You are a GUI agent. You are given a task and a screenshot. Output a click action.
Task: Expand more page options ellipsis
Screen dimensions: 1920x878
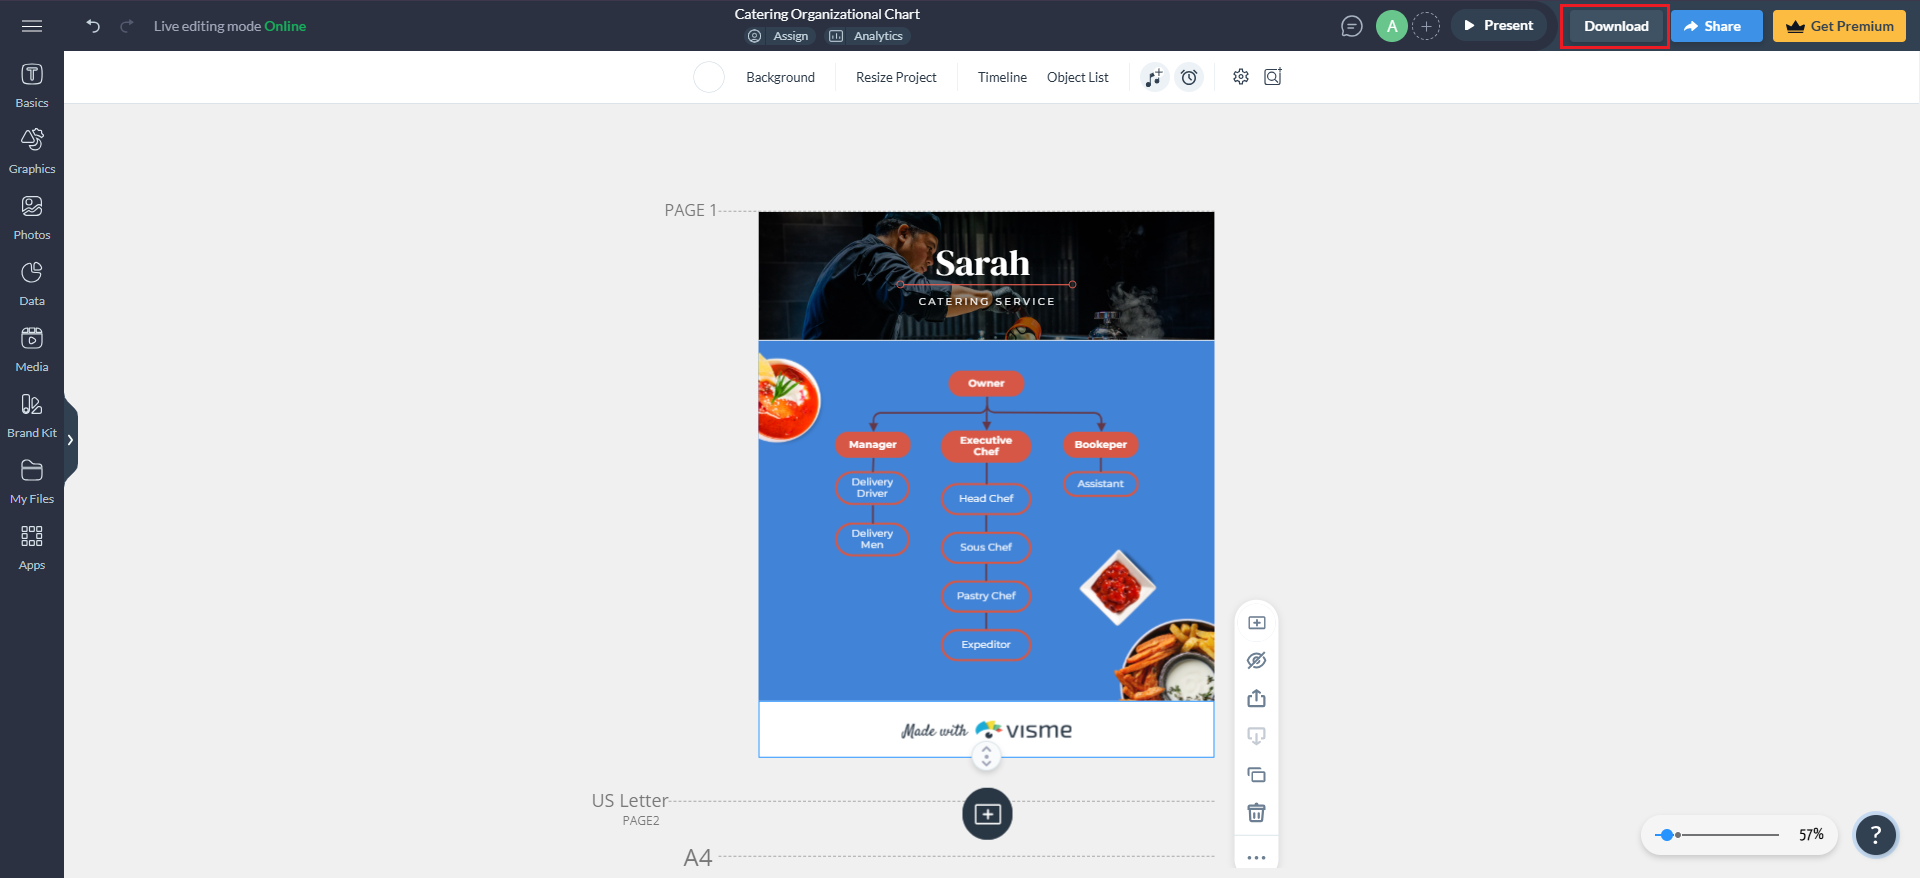point(1256,857)
